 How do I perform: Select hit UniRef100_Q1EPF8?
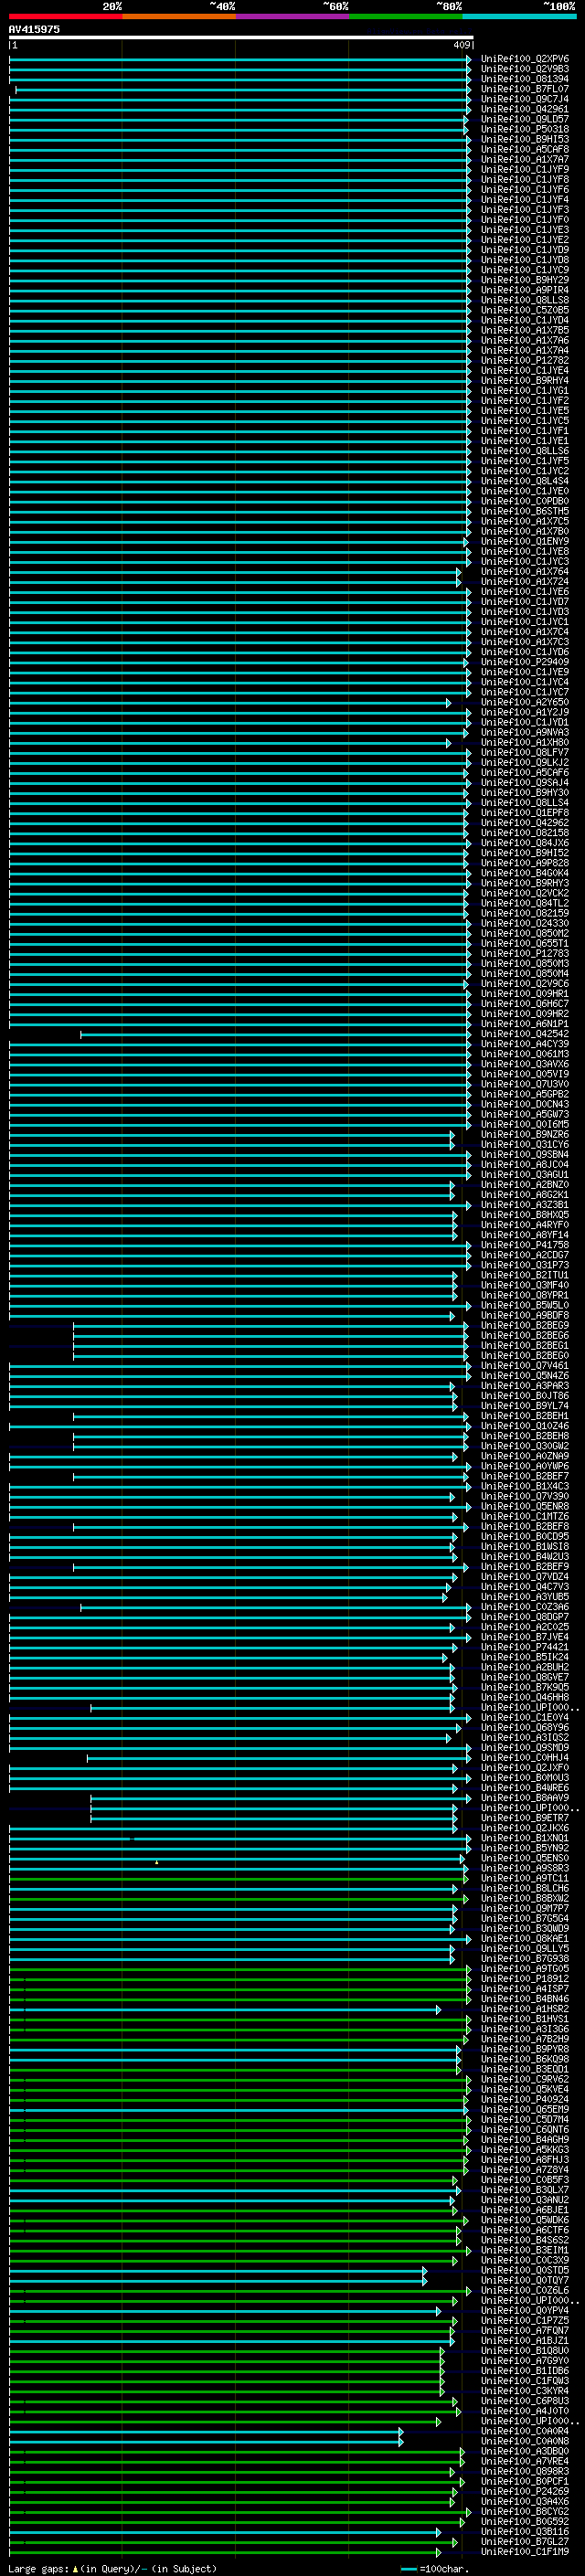[x=525, y=813]
